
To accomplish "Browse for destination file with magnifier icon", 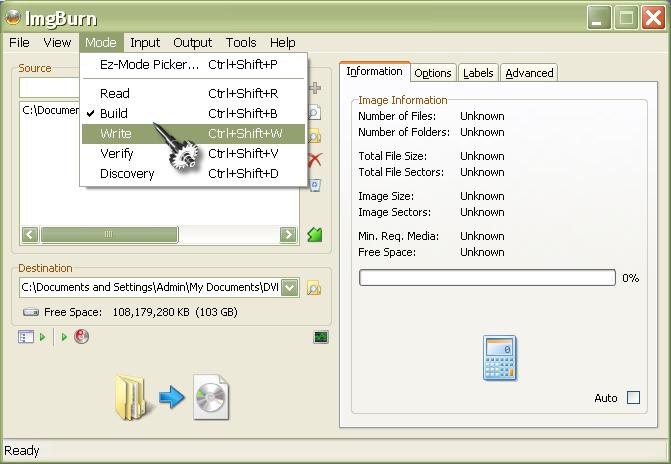I will (x=314, y=288).
